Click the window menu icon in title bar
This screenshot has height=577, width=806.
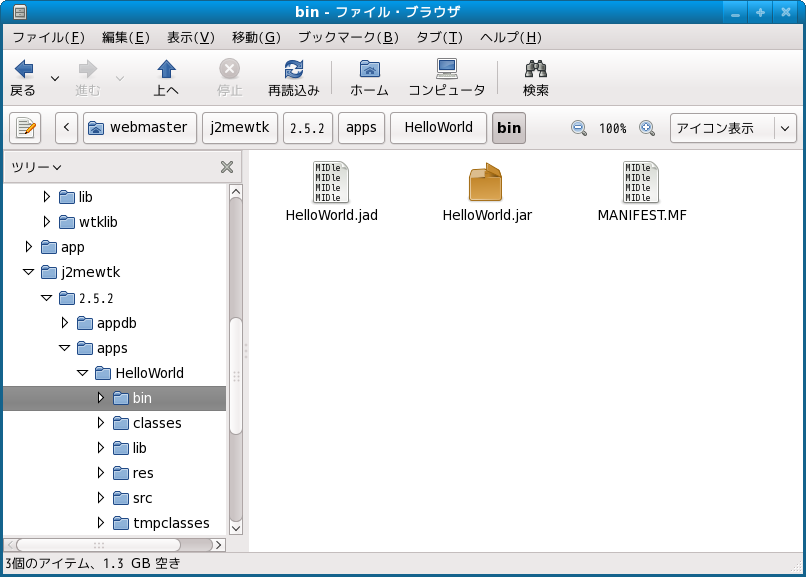coord(20,11)
